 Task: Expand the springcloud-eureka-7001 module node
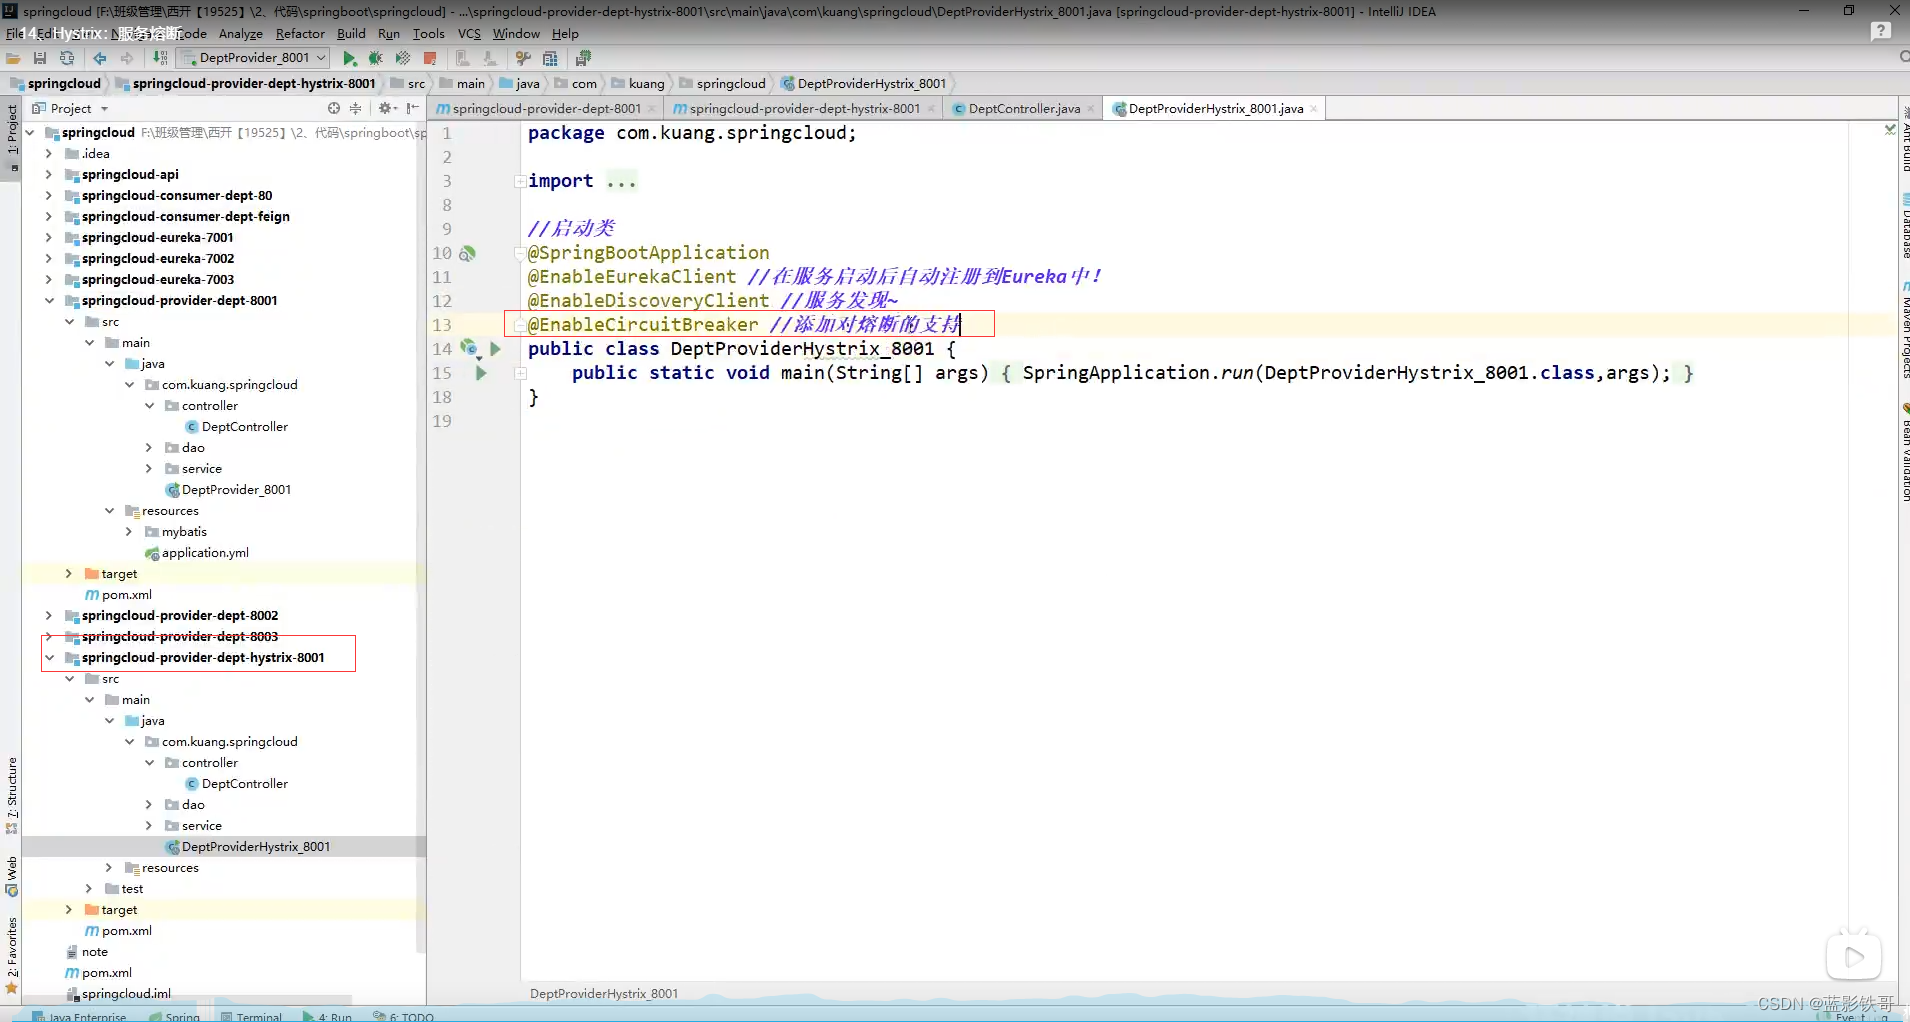[48, 237]
